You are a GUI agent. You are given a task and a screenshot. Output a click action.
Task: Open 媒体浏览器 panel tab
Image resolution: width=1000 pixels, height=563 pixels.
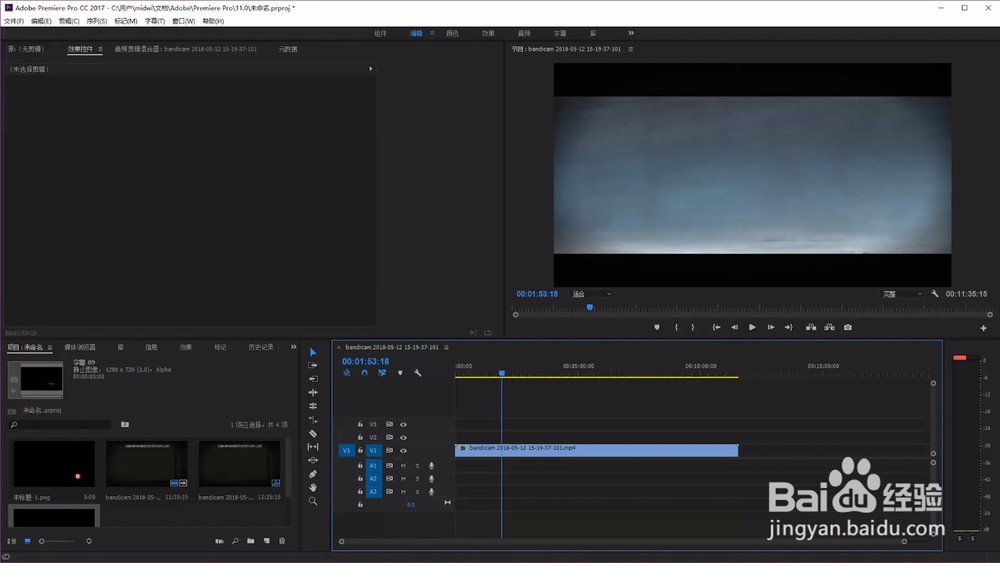(80, 347)
